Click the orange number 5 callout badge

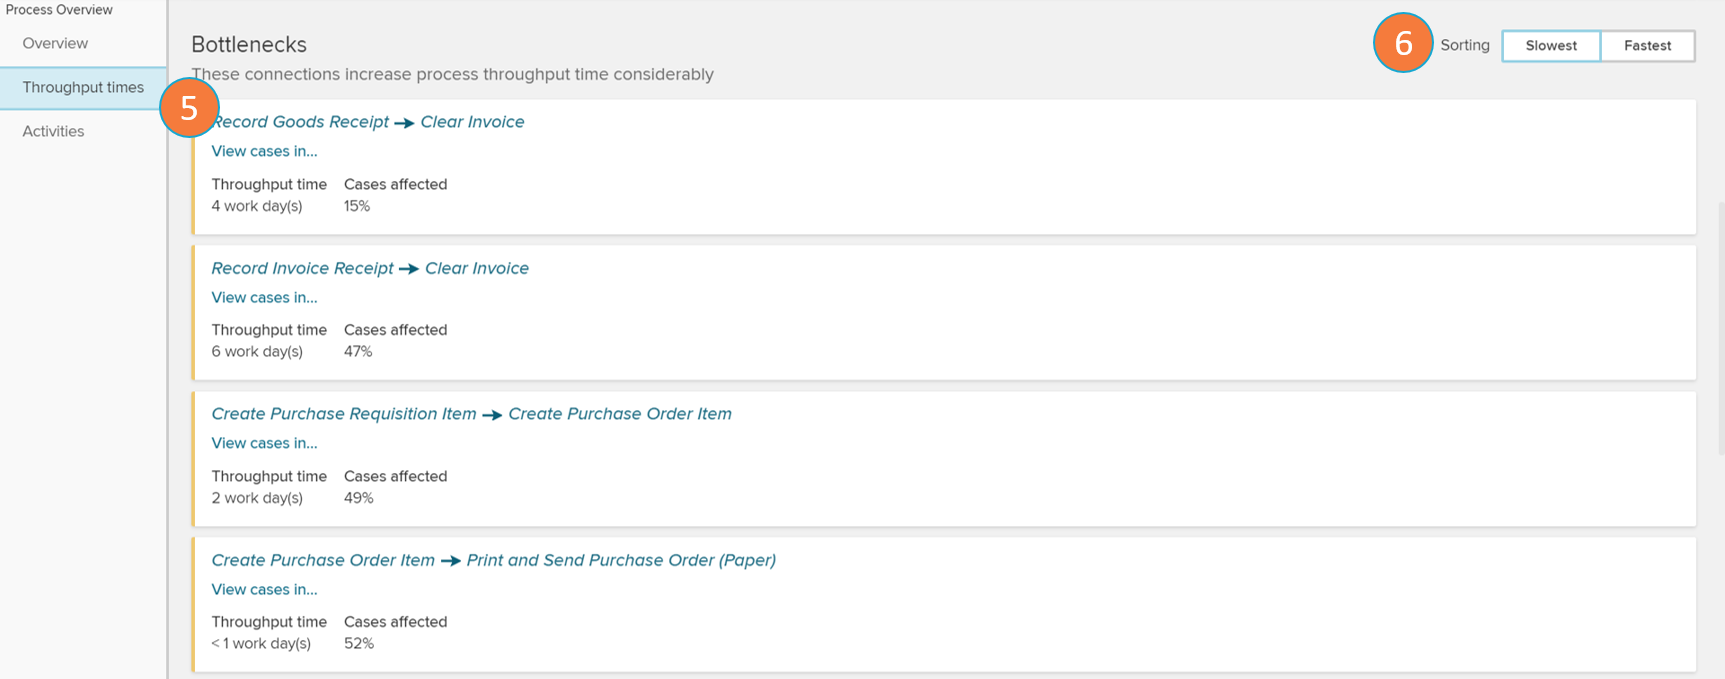[189, 107]
